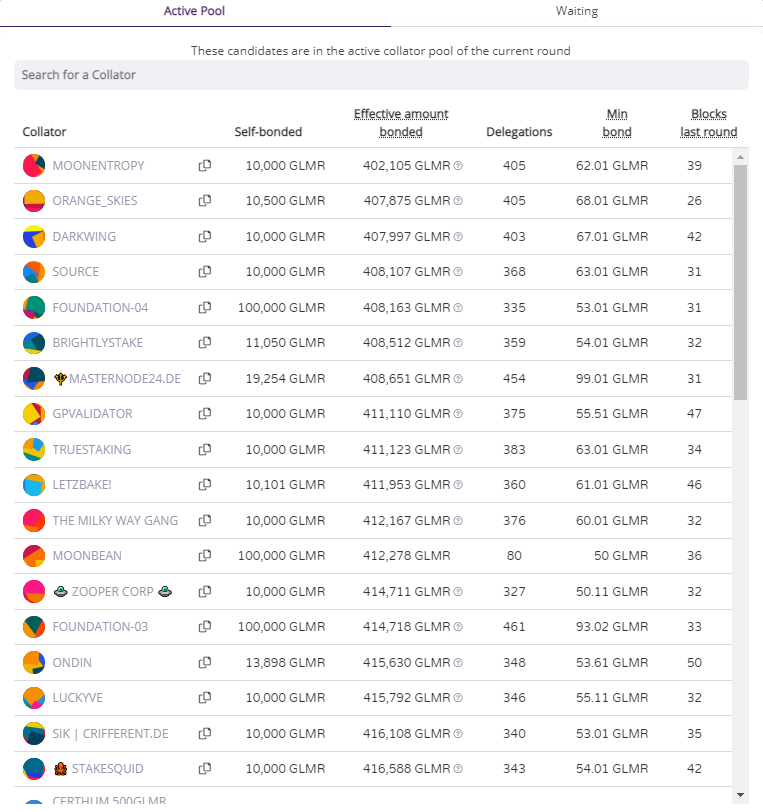Copy the MOONENTROPY collator address
The width and height of the screenshot is (763, 812).
point(205,166)
